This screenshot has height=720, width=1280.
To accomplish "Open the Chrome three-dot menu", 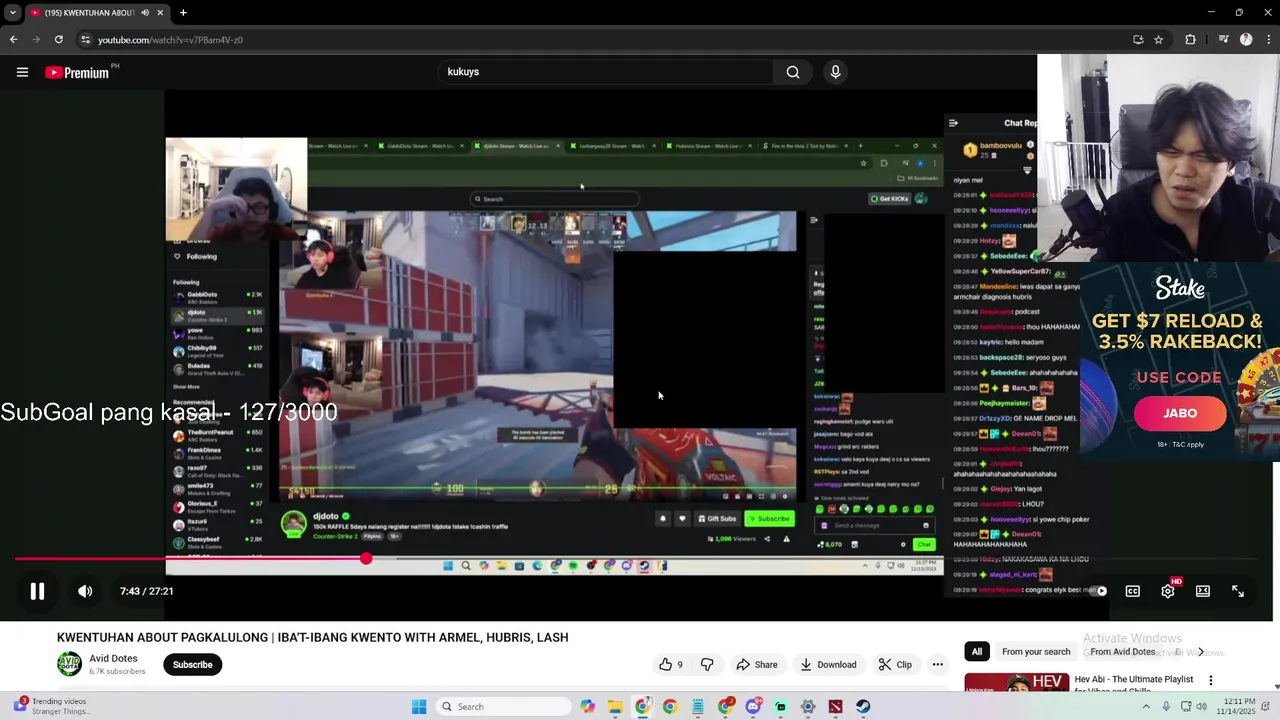I will point(1267,40).
